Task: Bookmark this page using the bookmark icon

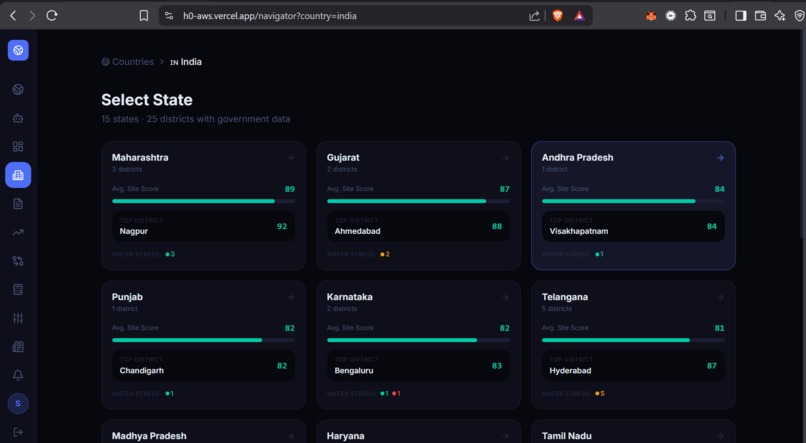Action: tap(144, 16)
